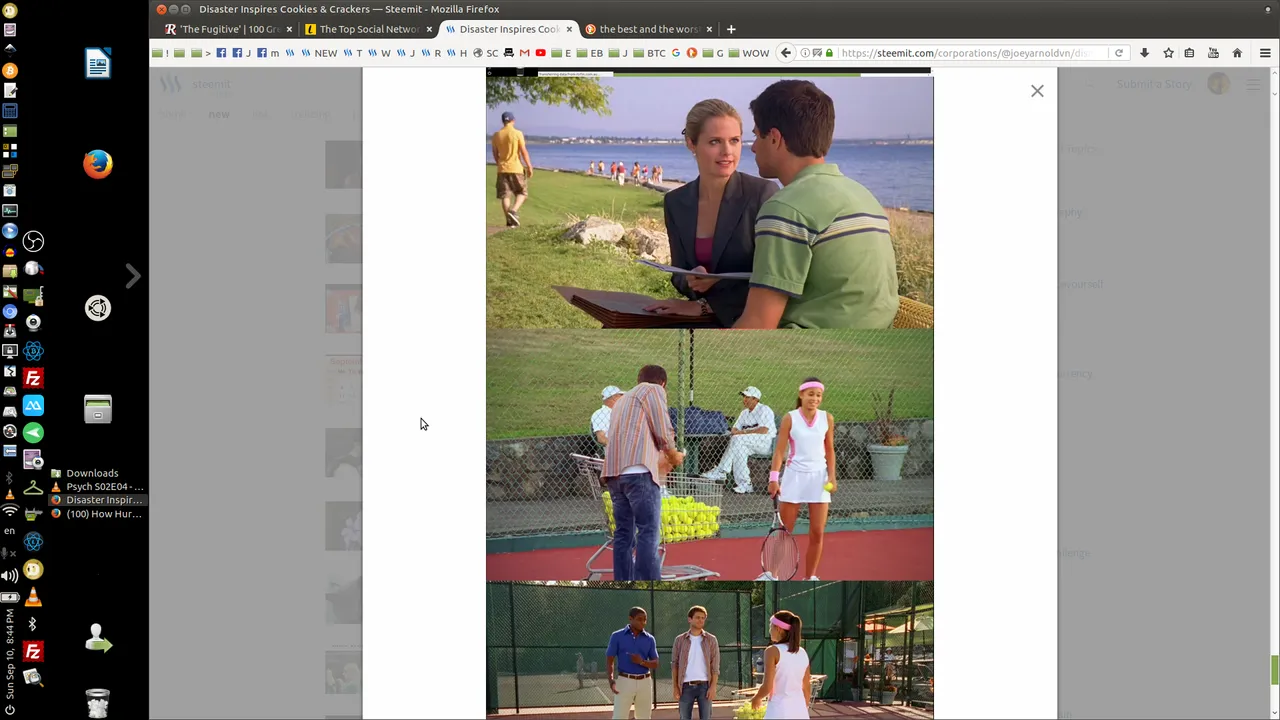Go to the Firefox home page

[x=1237, y=53]
